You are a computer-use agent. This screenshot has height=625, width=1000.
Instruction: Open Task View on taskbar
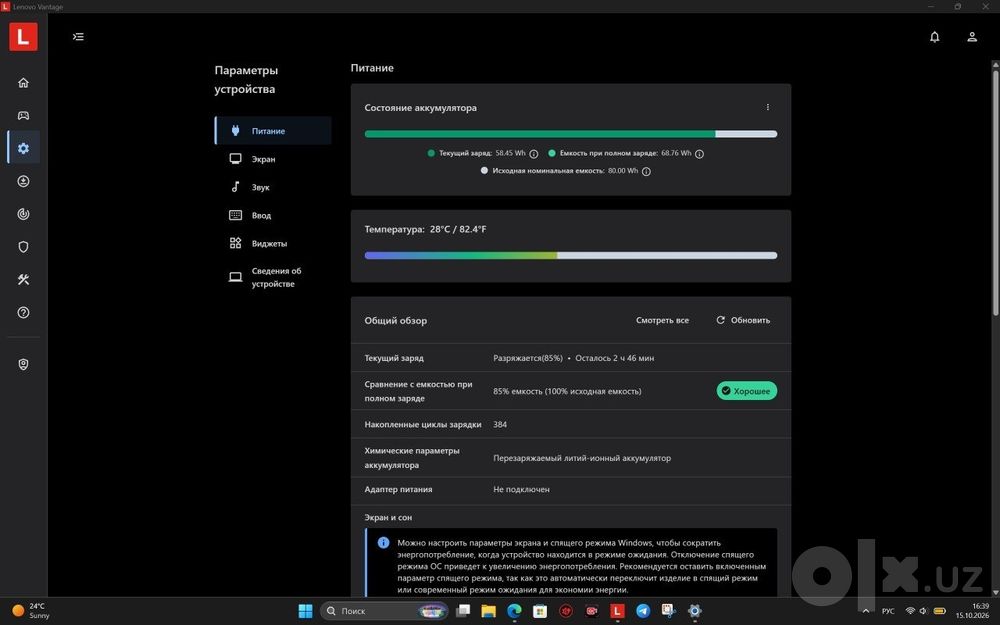pyautogui.click(x=463, y=611)
